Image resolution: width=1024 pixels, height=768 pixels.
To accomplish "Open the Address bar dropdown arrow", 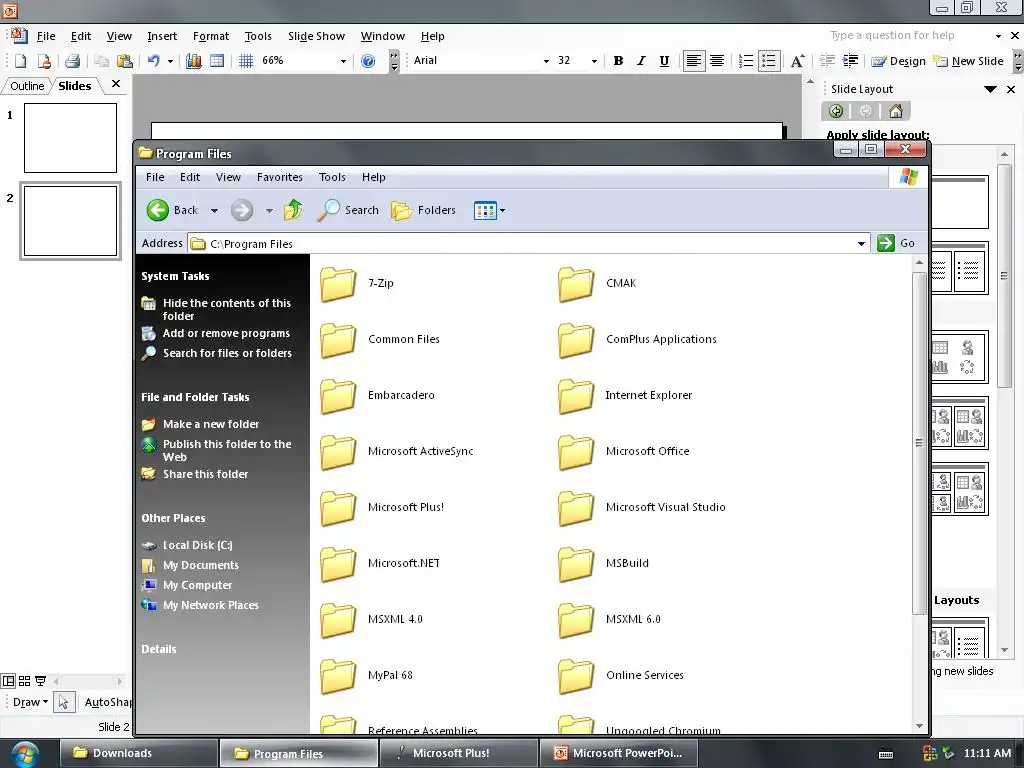I will 861,244.
